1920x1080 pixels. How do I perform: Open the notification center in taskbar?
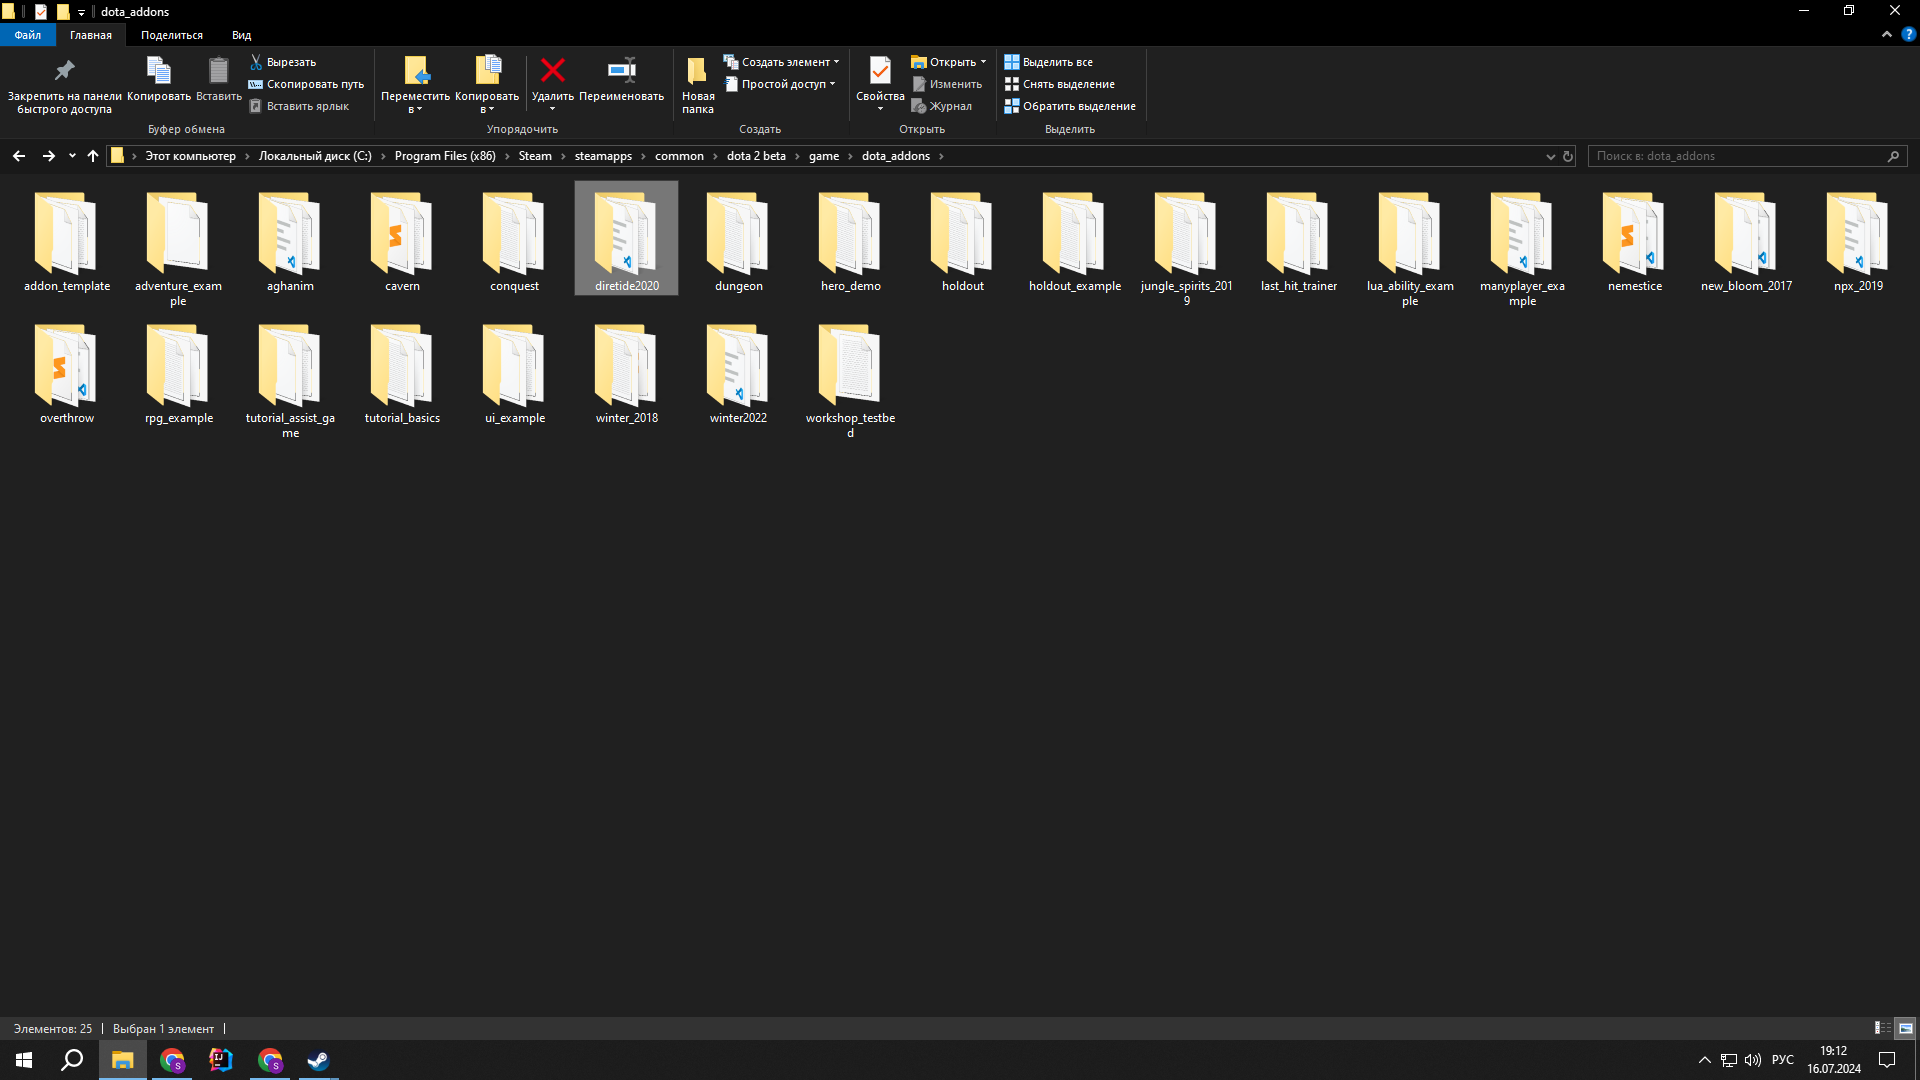point(1887,1060)
